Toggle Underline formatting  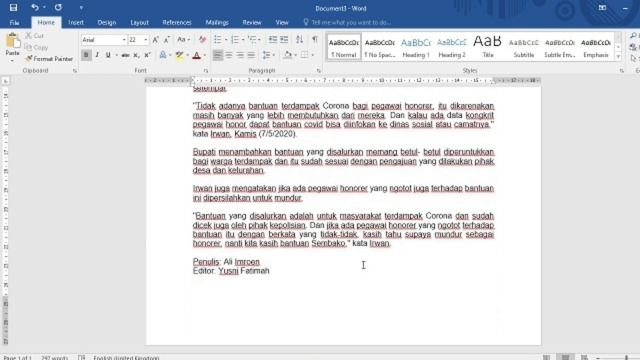coord(108,55)
